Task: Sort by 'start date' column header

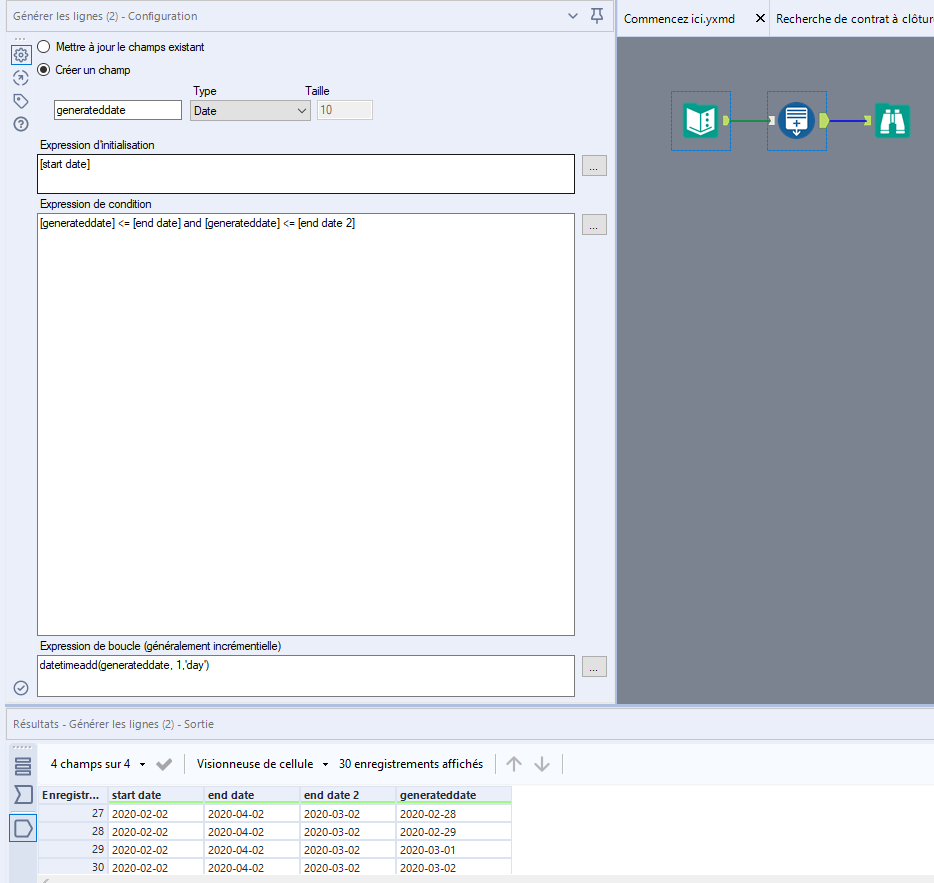Action: coord(155,795)
